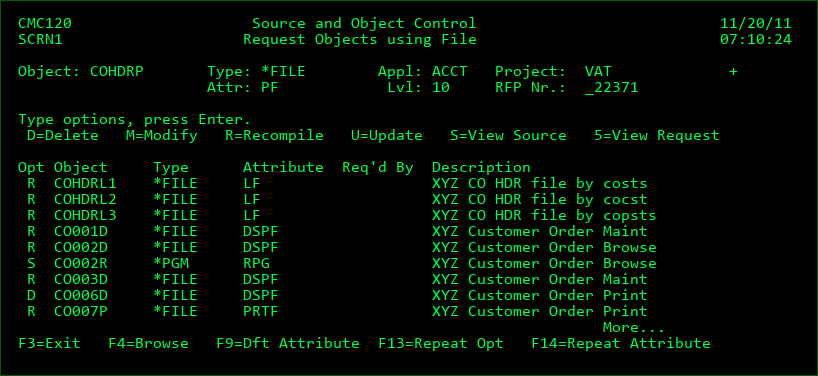Screen dimensions: 818x376
Task: Click the 5=View Request option legend
Action: 657,136
